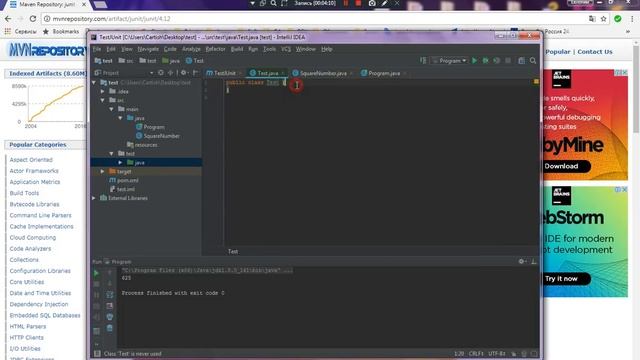640x360 pixels.
Task: Open Run window settings gear
Action: pyautogui.click(x=521, y=261)
